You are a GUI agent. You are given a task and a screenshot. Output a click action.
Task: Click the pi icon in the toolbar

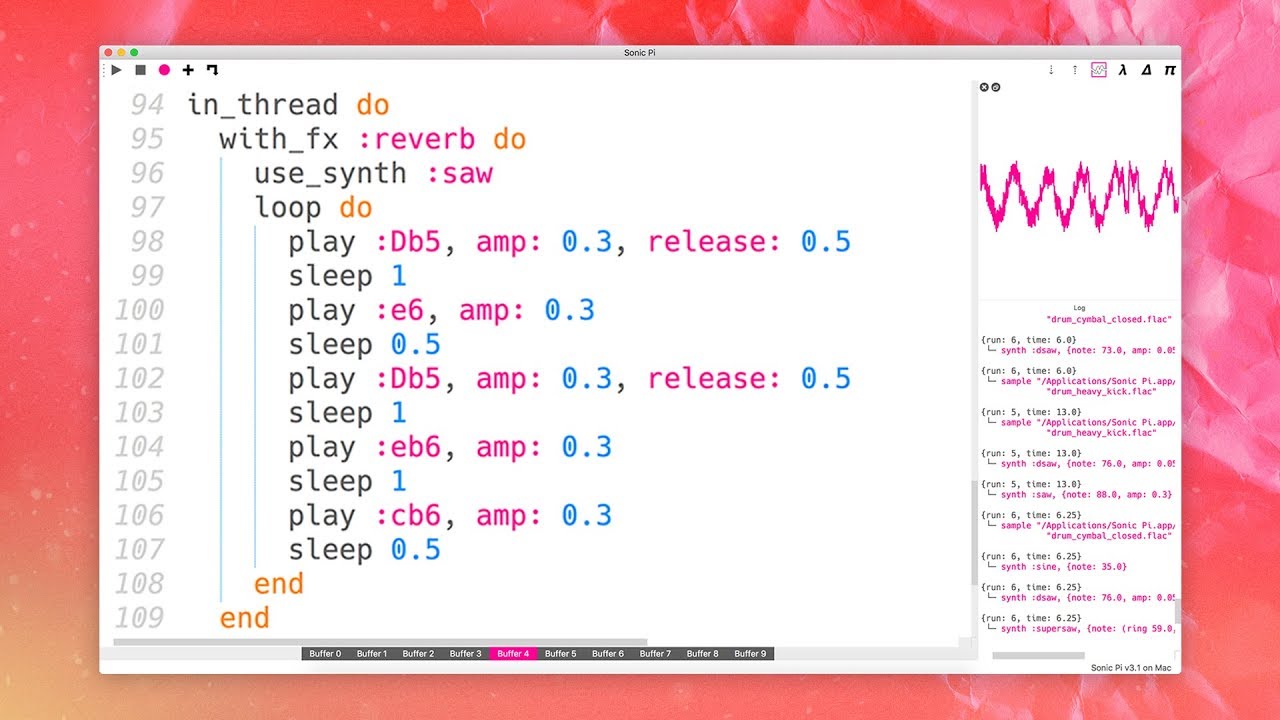click(x=1169, y=70)
